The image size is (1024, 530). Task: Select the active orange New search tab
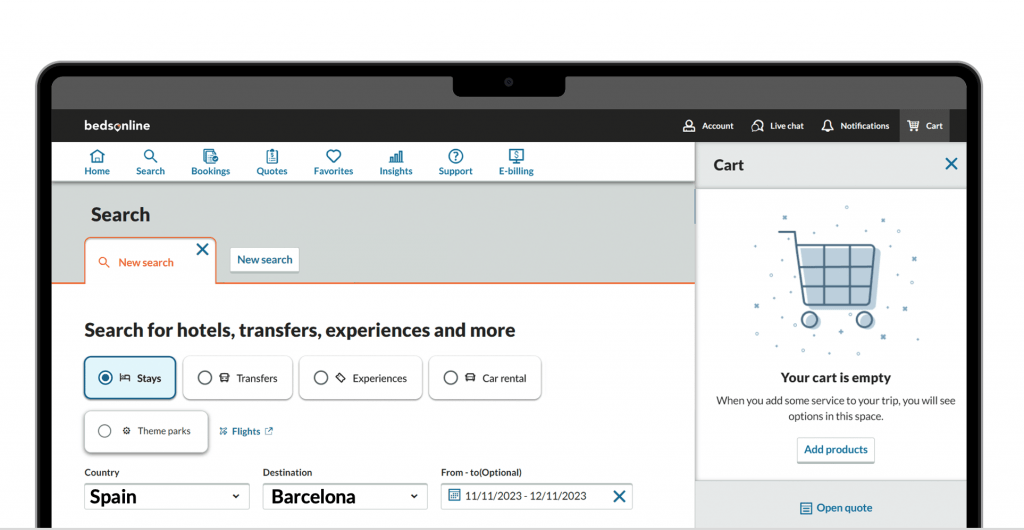click(150, 261)
